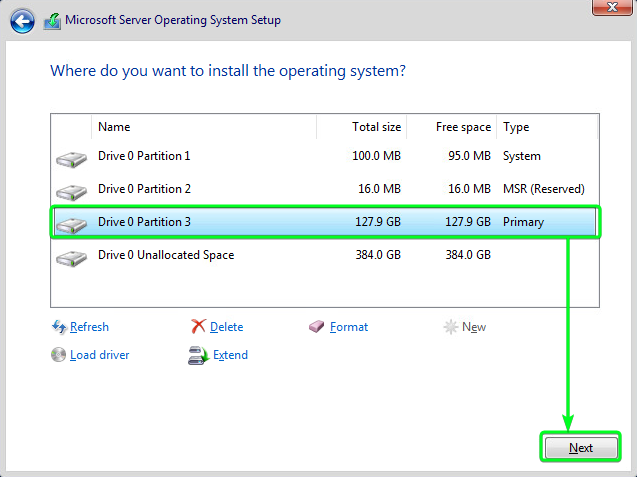Open the Refresh link
The height and width of the screenshot is (477, 637).
[89, 327]
